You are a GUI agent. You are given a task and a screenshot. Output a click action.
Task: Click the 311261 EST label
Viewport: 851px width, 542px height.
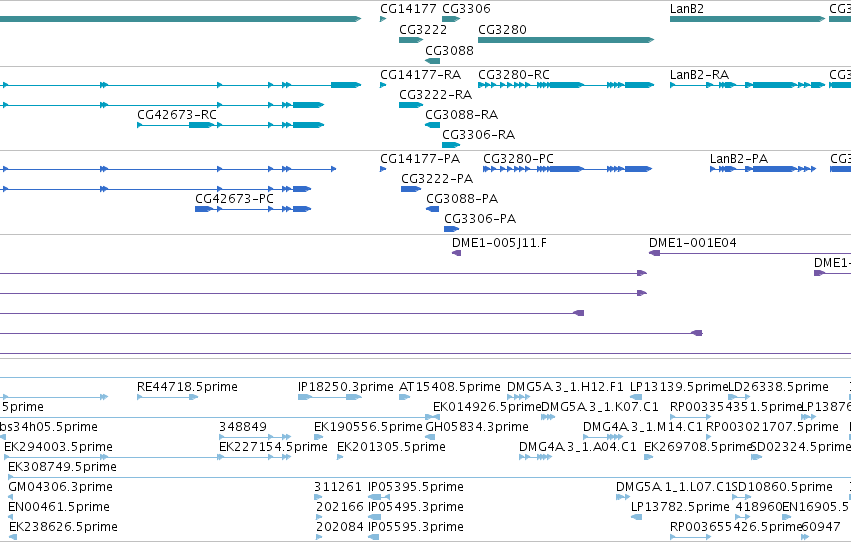click(x=338, y=487)
